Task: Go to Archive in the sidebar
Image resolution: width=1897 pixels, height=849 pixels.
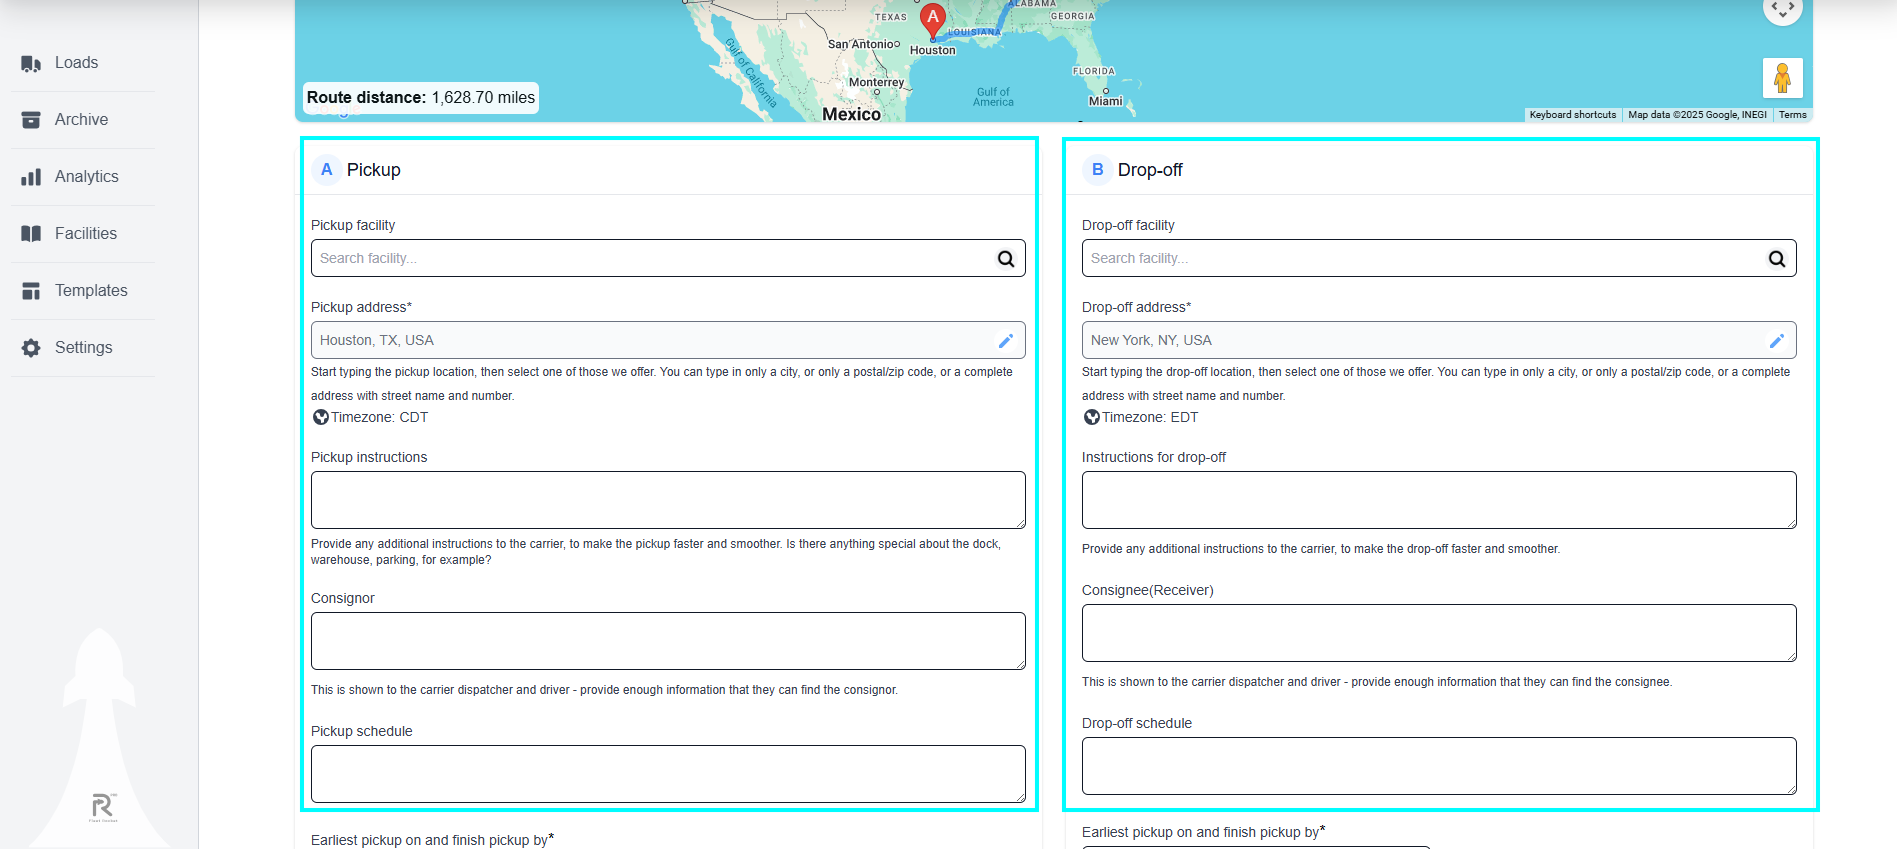Action: pos(83,120)
